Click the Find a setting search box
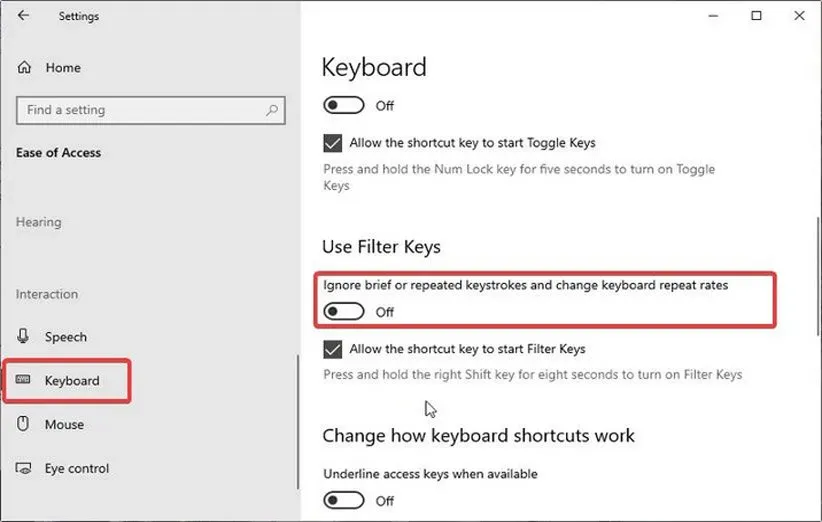 coord(140,110)
